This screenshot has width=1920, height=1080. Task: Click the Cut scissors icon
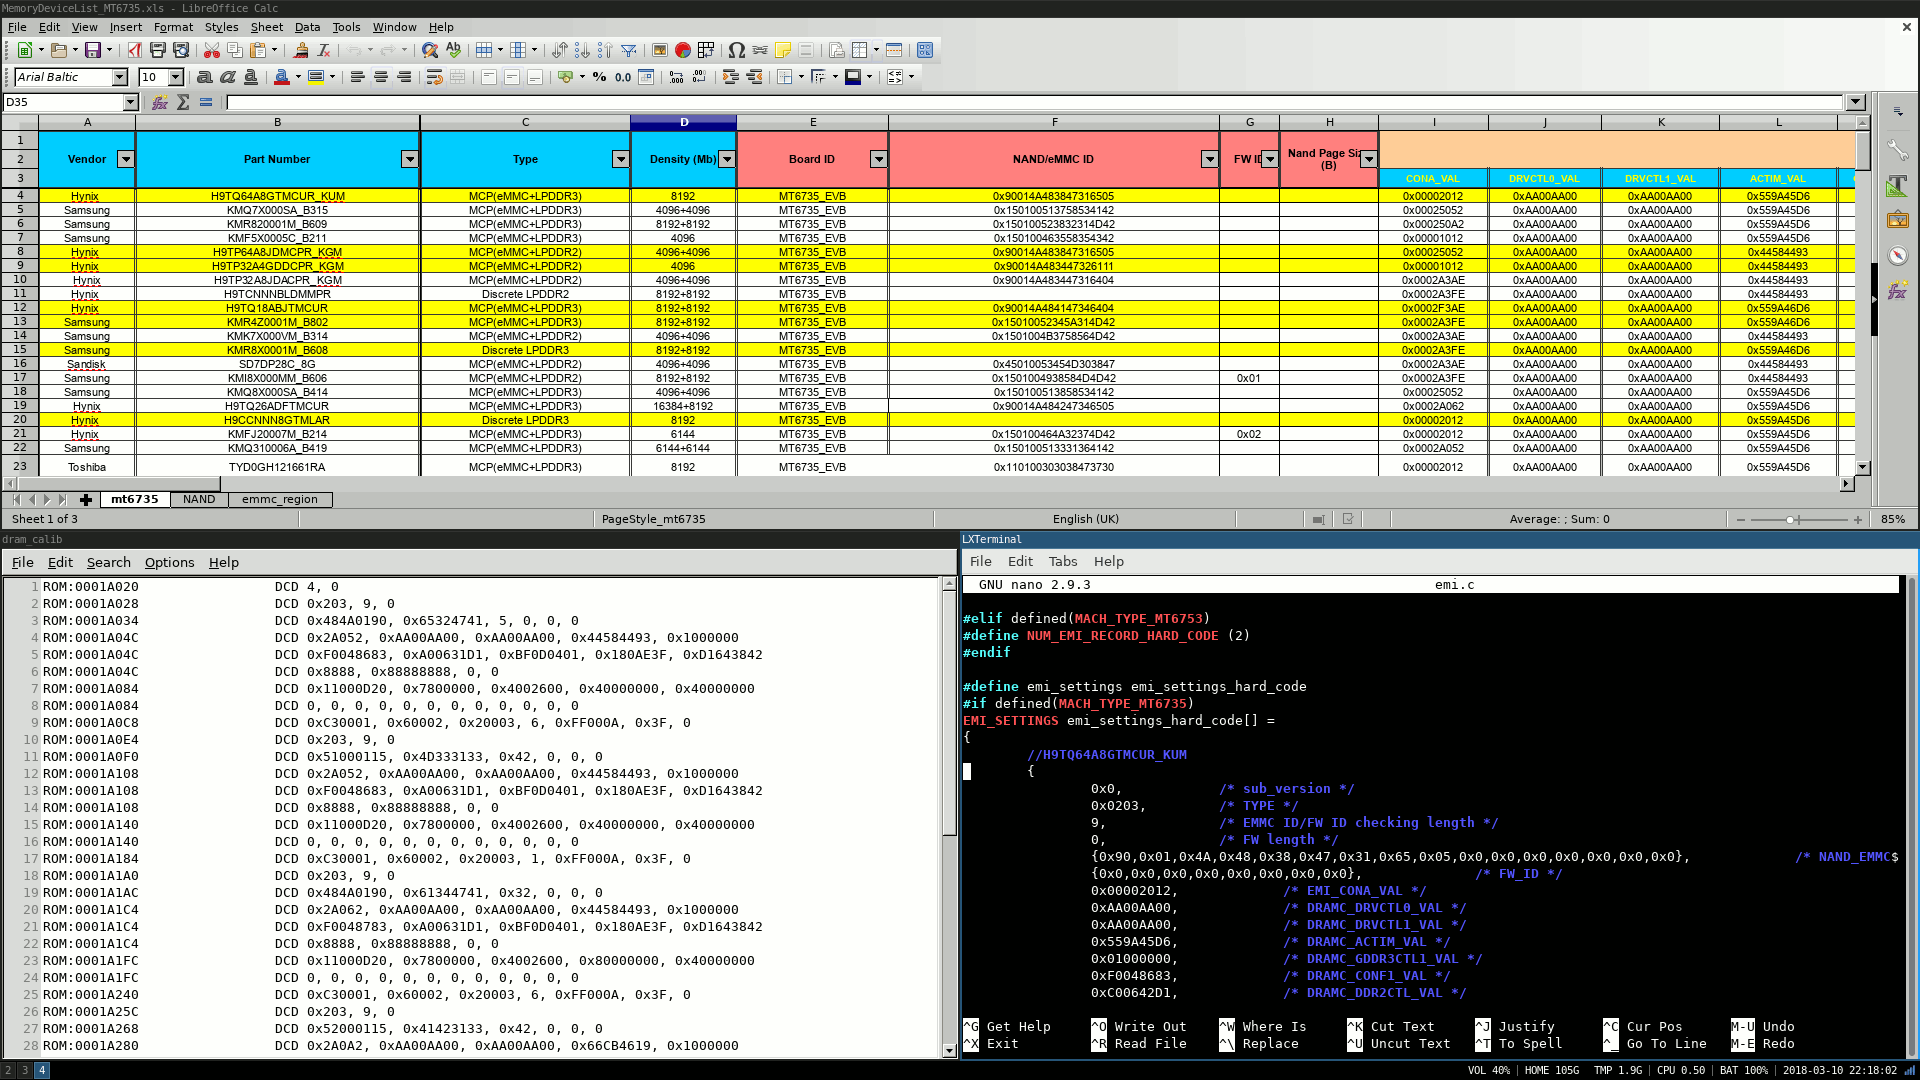[x=211, y=50]
